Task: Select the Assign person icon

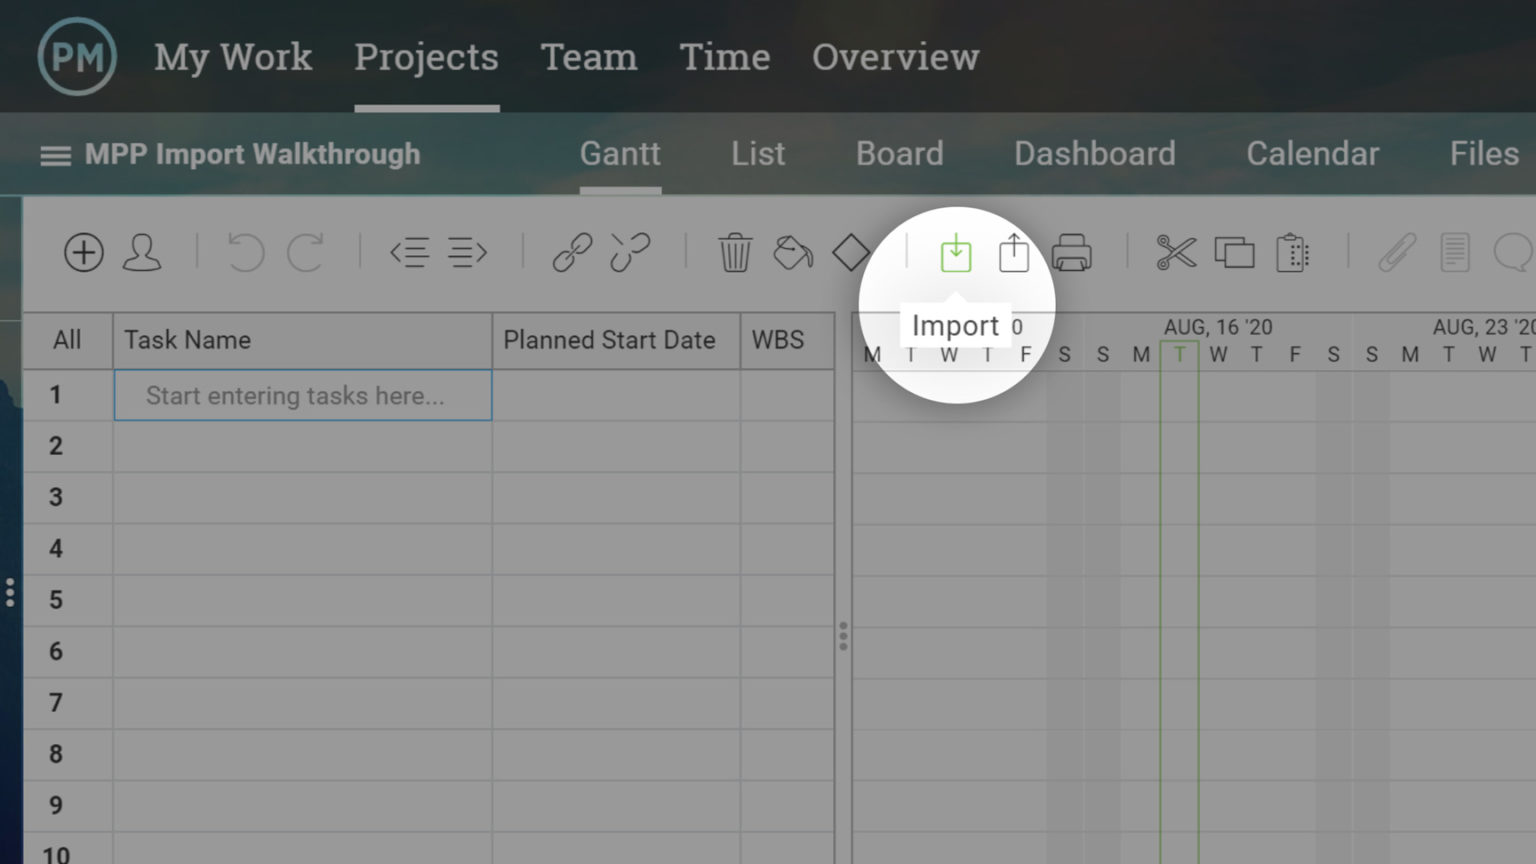Action: pyautogui.click(x=143, y=253)
